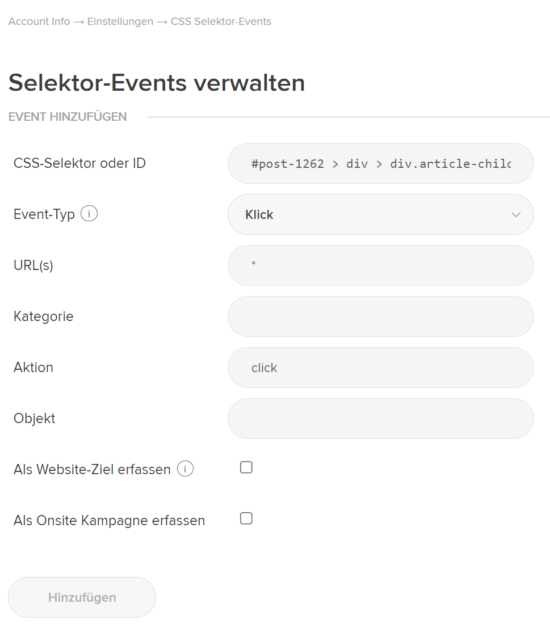Open the Event-Typ Klick dropdown
The image size is (550, 629).
point(380,215)
